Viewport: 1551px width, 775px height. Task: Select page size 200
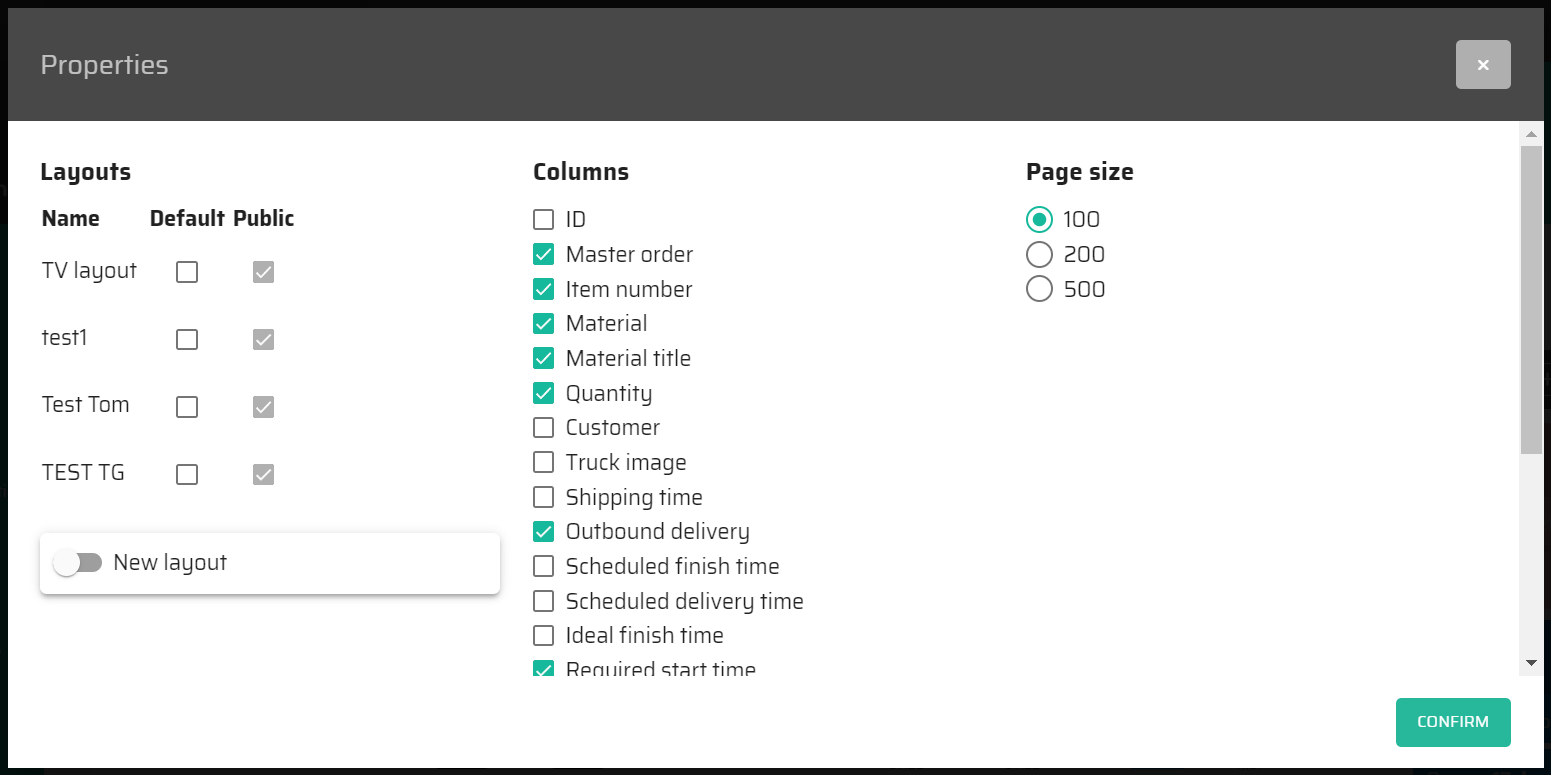point(1040,255)
